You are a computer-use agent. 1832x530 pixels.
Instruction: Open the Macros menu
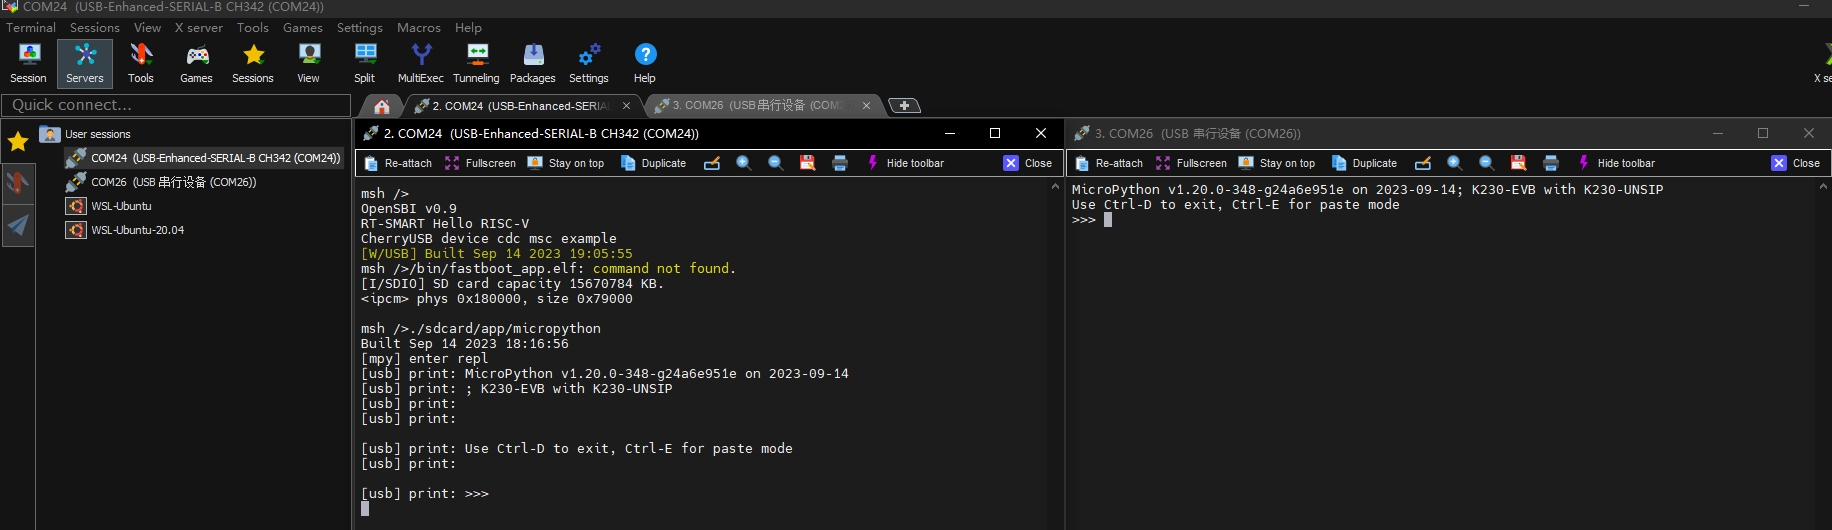419,28
